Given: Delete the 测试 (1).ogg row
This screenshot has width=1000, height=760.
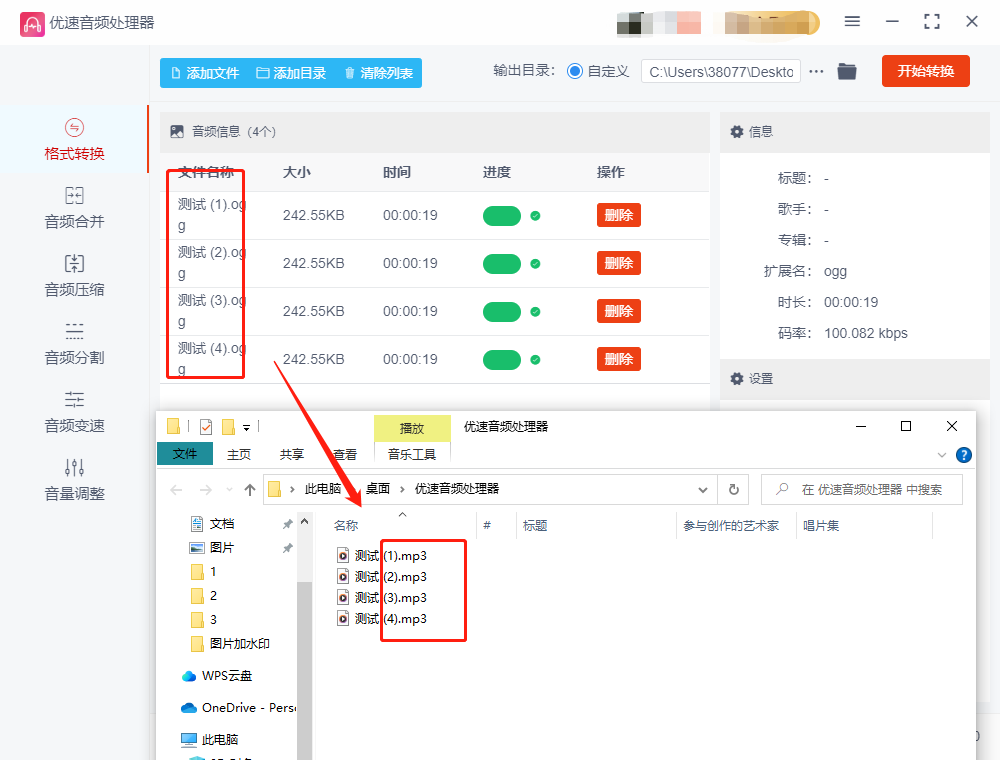Looking at the screenshot, I should pyautogui.click(x=619, y=215).
